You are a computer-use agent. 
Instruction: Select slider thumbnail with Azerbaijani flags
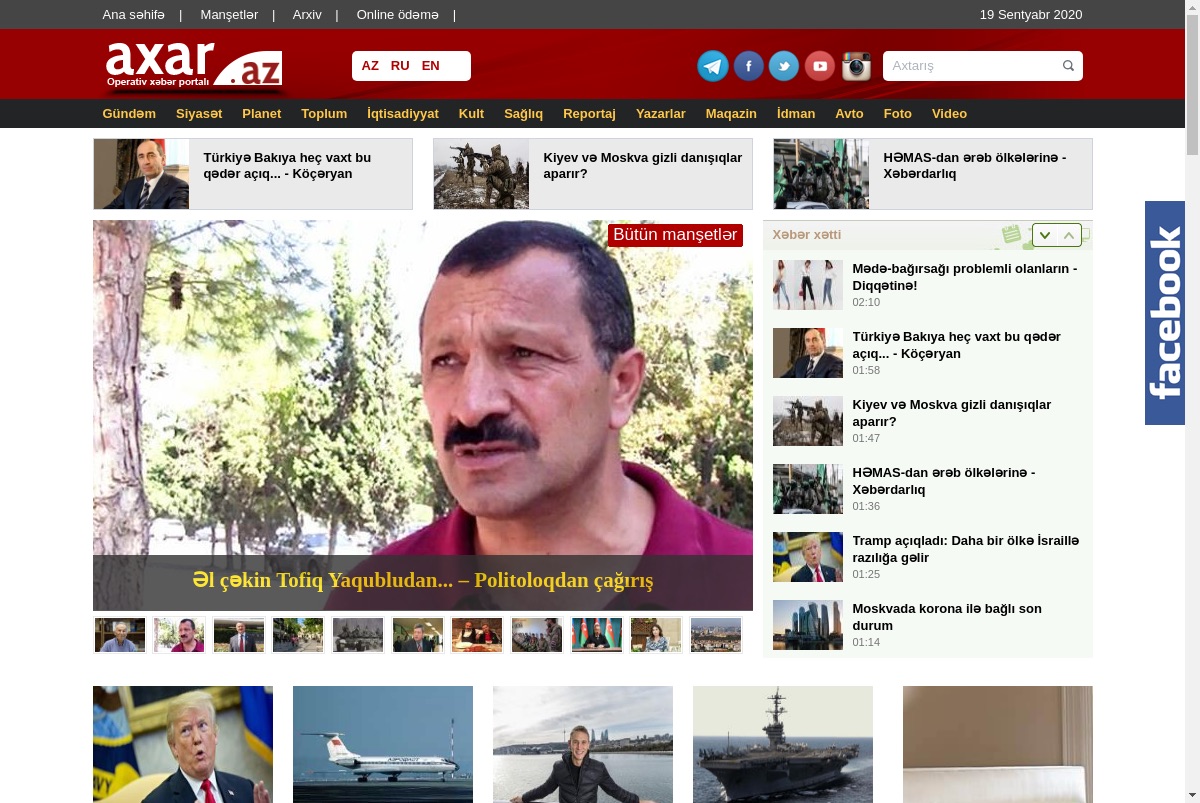click(597, 635)
